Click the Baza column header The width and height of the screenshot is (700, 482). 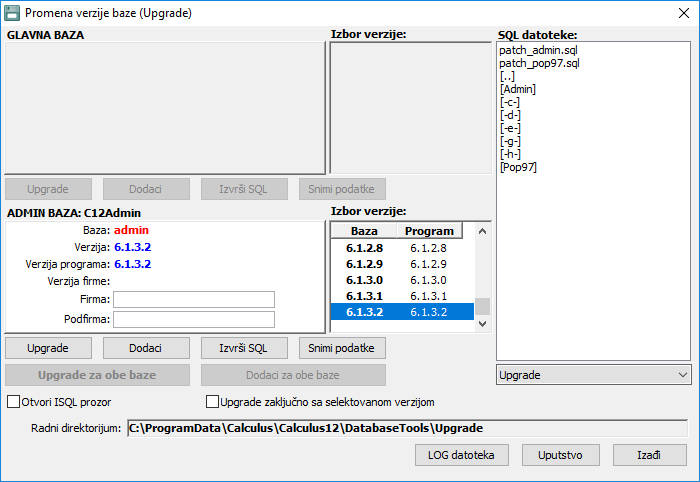tap(364, 231)
